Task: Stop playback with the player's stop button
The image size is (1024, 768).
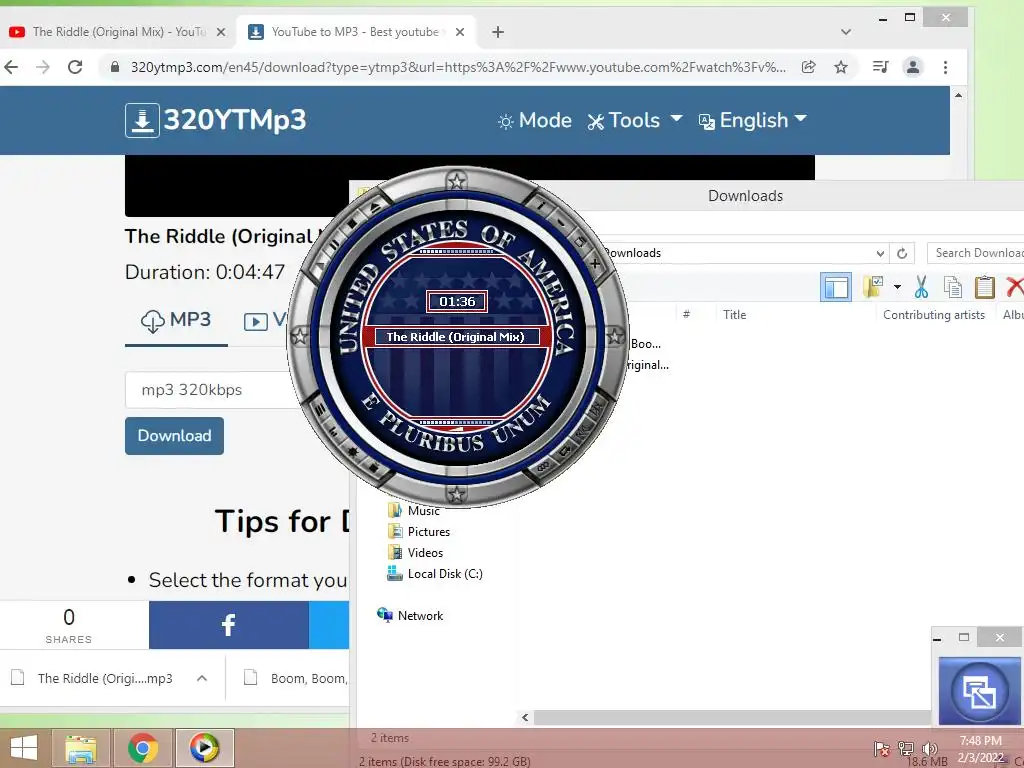Action: (353, 223)
